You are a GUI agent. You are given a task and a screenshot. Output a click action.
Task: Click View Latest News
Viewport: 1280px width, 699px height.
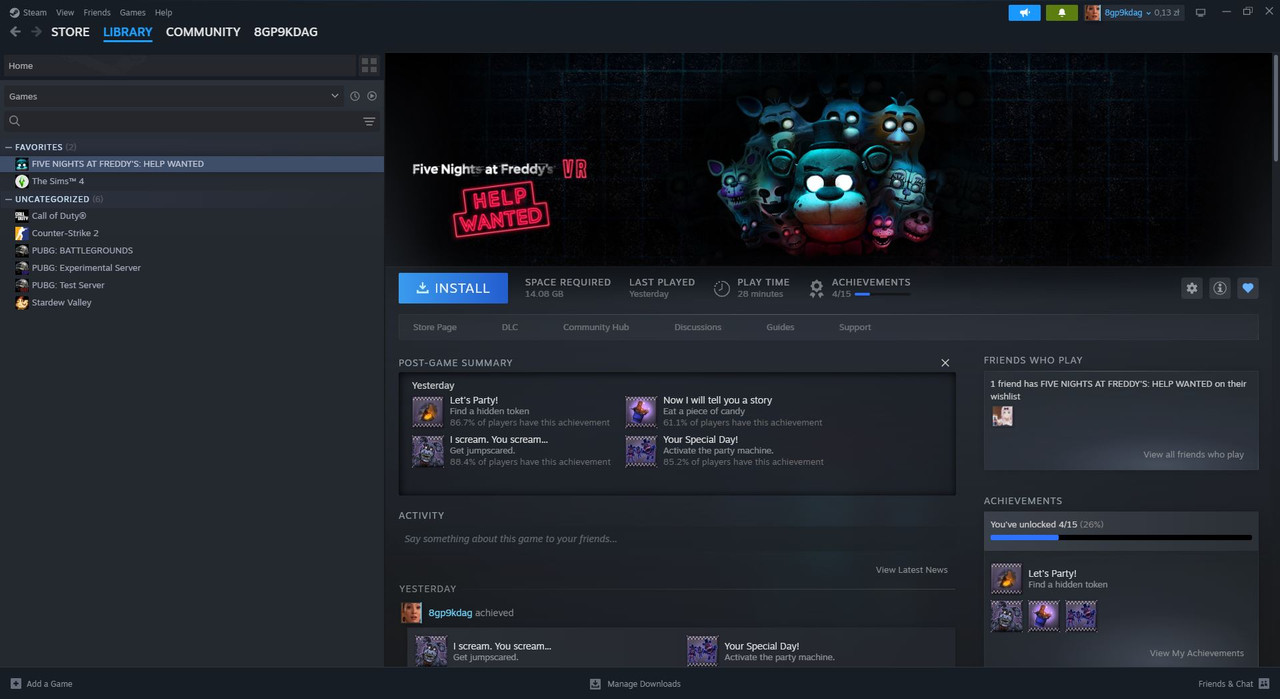(912, 570)
